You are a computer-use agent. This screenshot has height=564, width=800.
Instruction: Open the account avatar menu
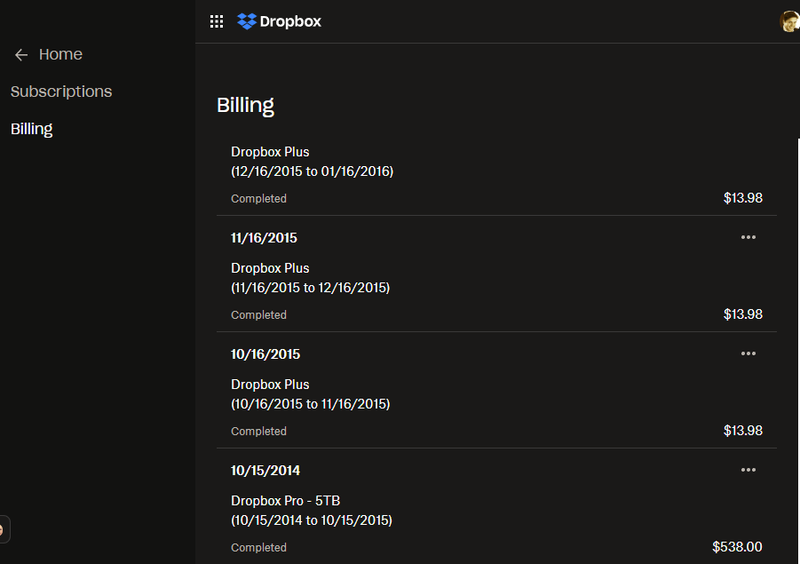point(790,21)
